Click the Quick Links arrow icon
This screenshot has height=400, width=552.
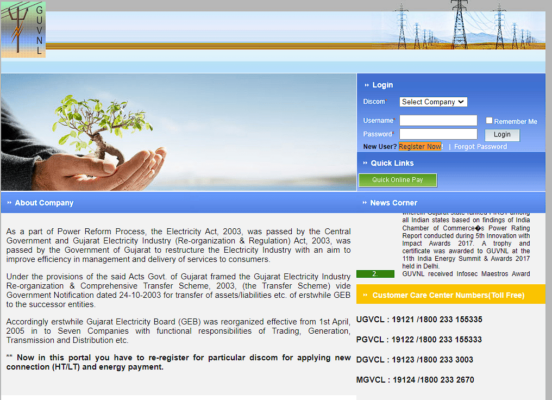[365, 163]
